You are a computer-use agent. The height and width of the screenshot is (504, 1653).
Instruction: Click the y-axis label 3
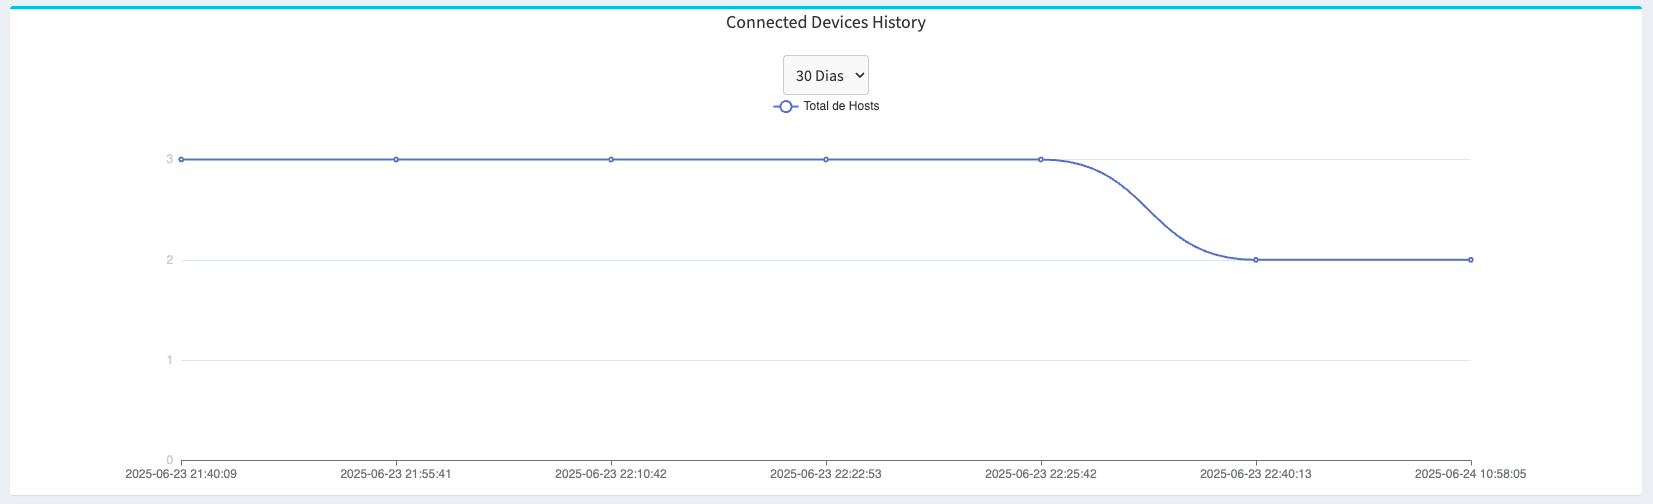click(170, 159)
